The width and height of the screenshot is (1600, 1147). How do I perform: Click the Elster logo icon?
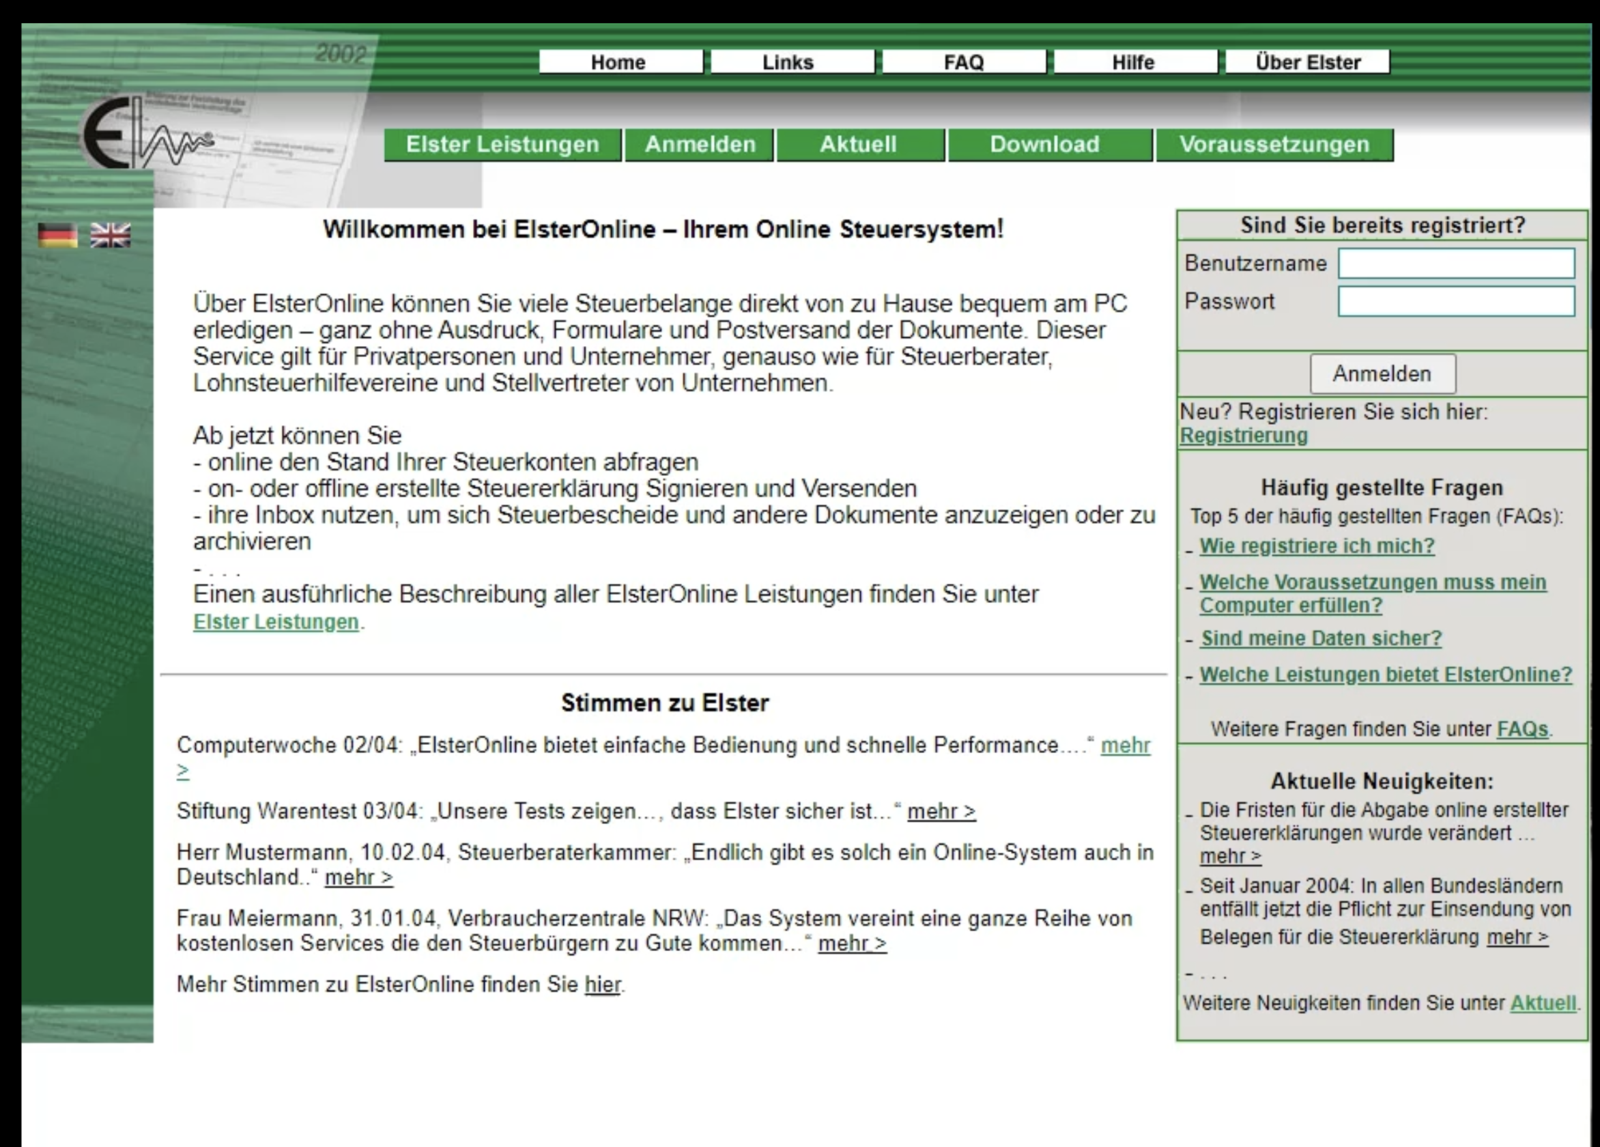(x=147, y=135)
